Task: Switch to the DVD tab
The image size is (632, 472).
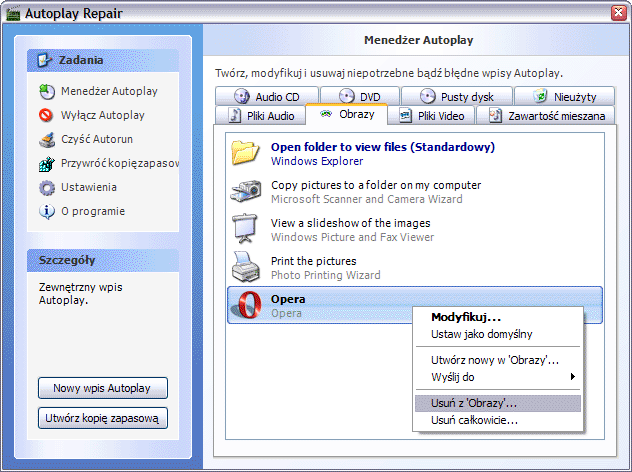Action: (x=360, y=96)
